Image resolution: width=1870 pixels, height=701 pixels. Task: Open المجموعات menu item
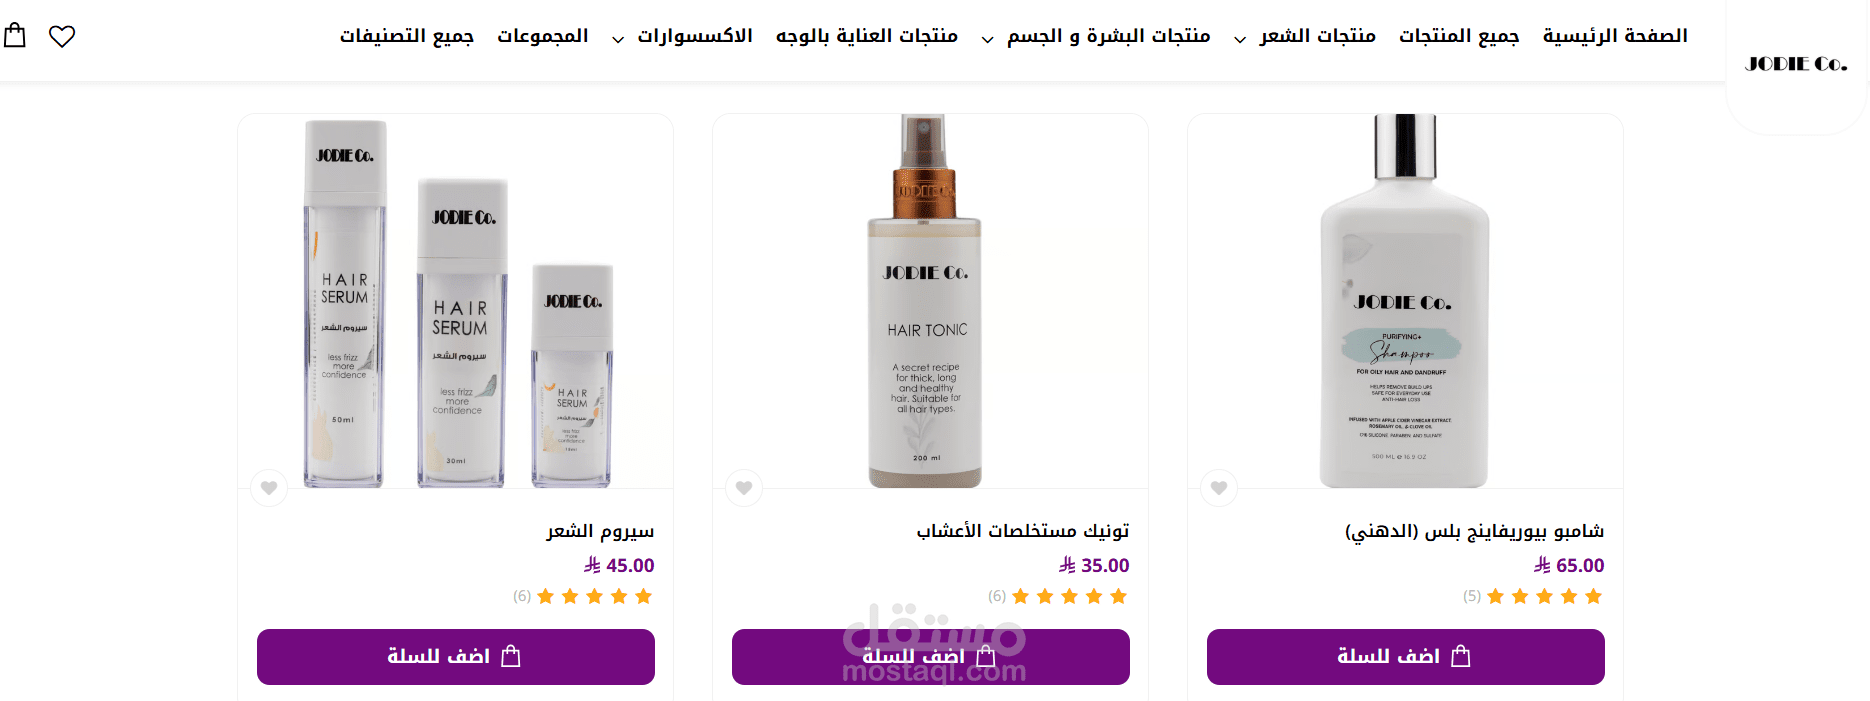pos(543,36)
